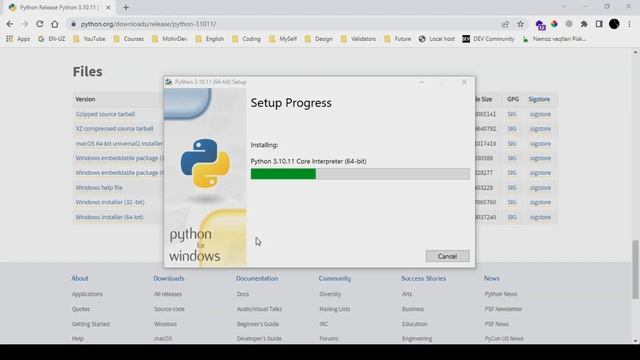Click the XZ compressed source tarball link
Viewport: 640px width, 360px height.
[x=114, y=129]
